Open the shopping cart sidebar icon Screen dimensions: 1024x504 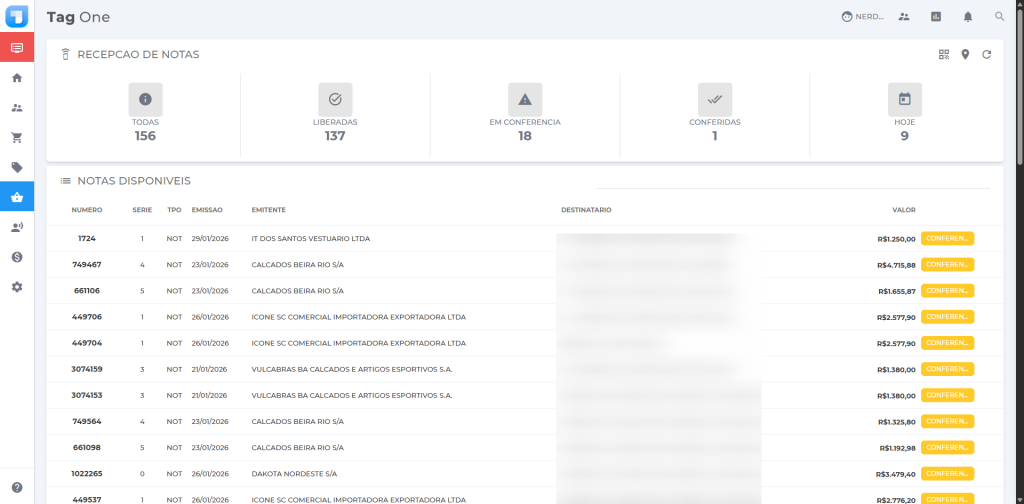point(17,137)
